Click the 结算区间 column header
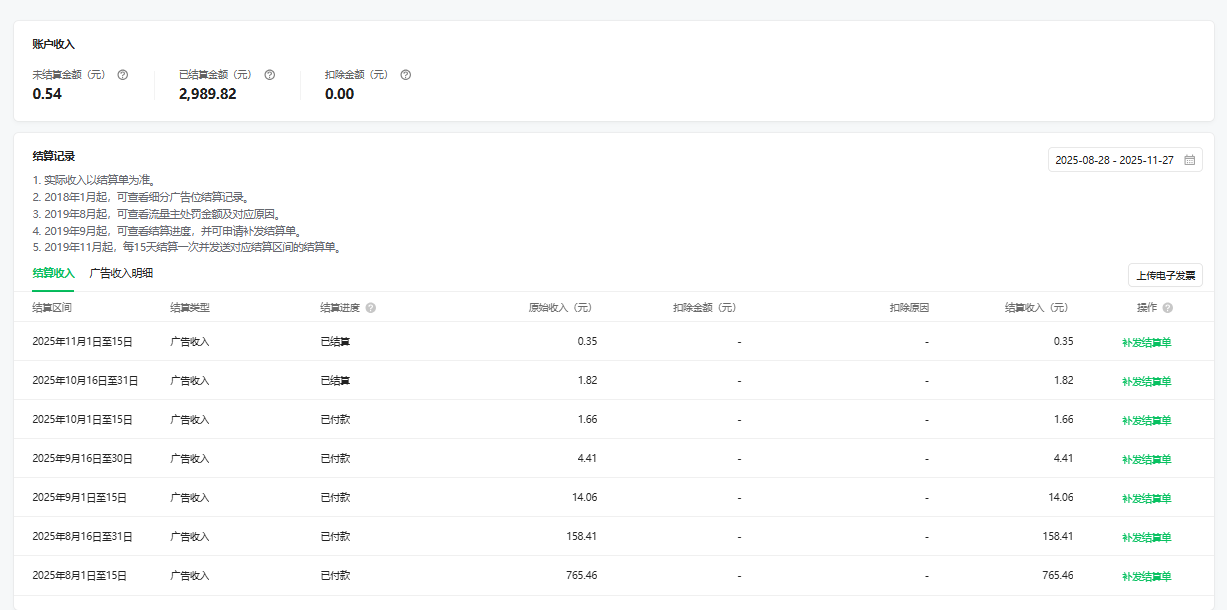 click(x=52, y=308)
